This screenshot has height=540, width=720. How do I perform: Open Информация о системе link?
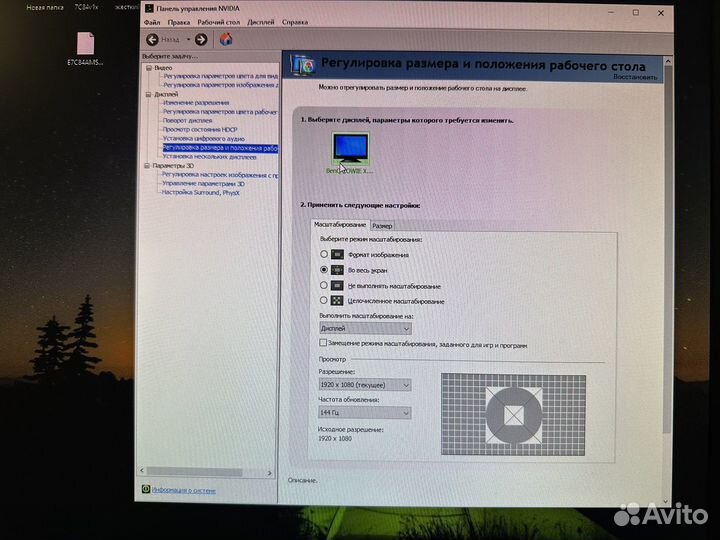184,490
